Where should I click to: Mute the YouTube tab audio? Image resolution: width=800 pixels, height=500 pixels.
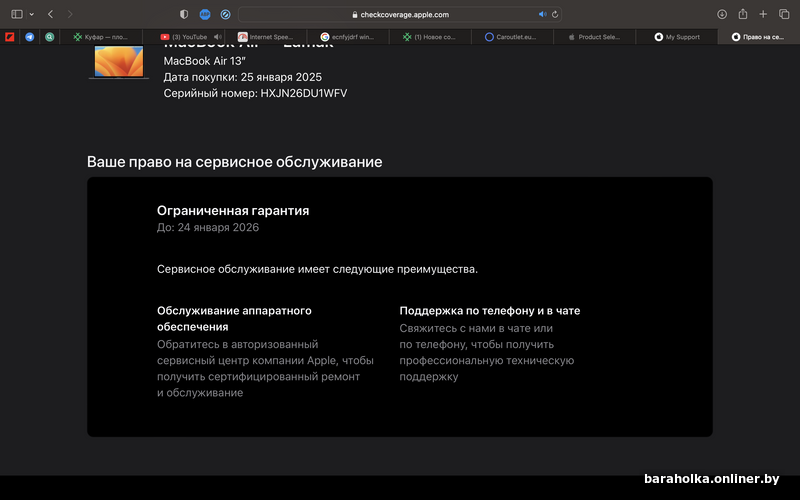[x=218, y=37]
